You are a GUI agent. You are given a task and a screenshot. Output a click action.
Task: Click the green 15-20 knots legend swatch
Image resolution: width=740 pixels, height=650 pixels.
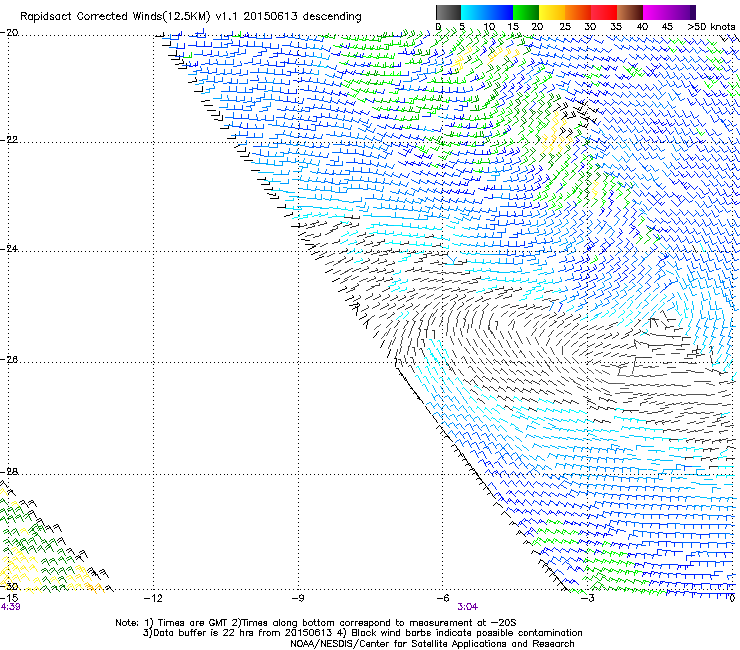pos(526,12)
